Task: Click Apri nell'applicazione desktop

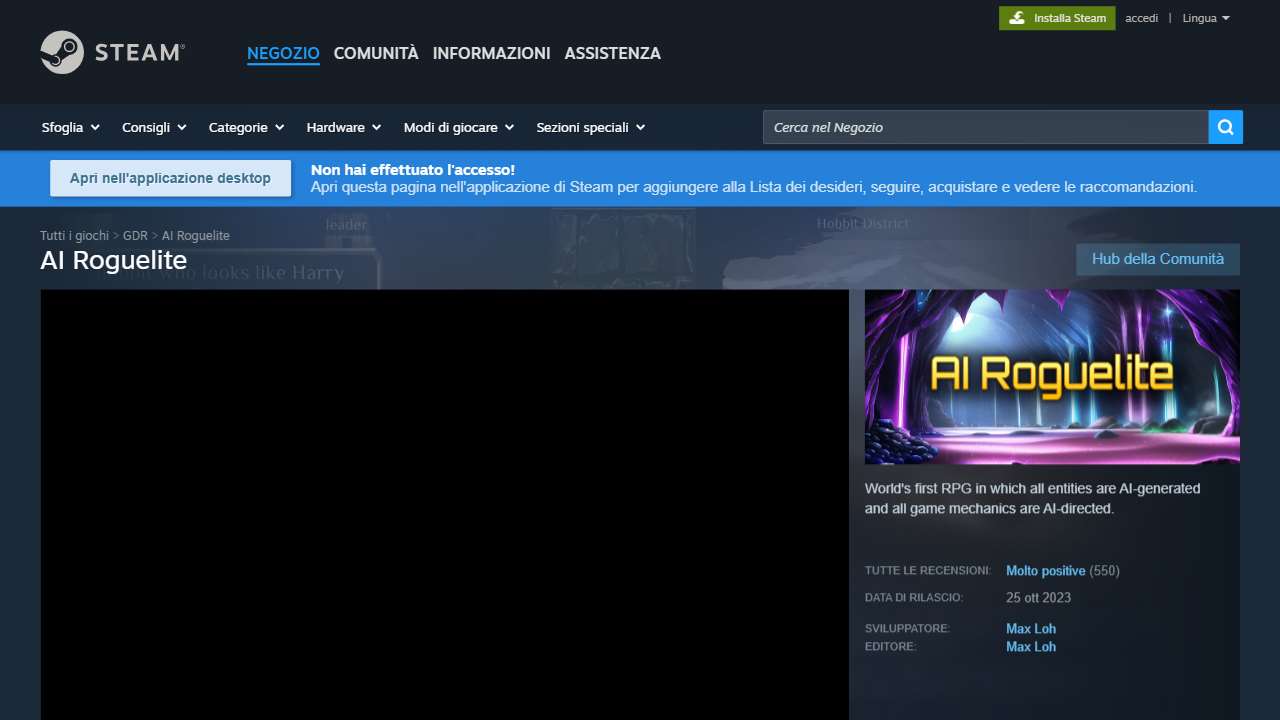Action: tap(170, 178)
